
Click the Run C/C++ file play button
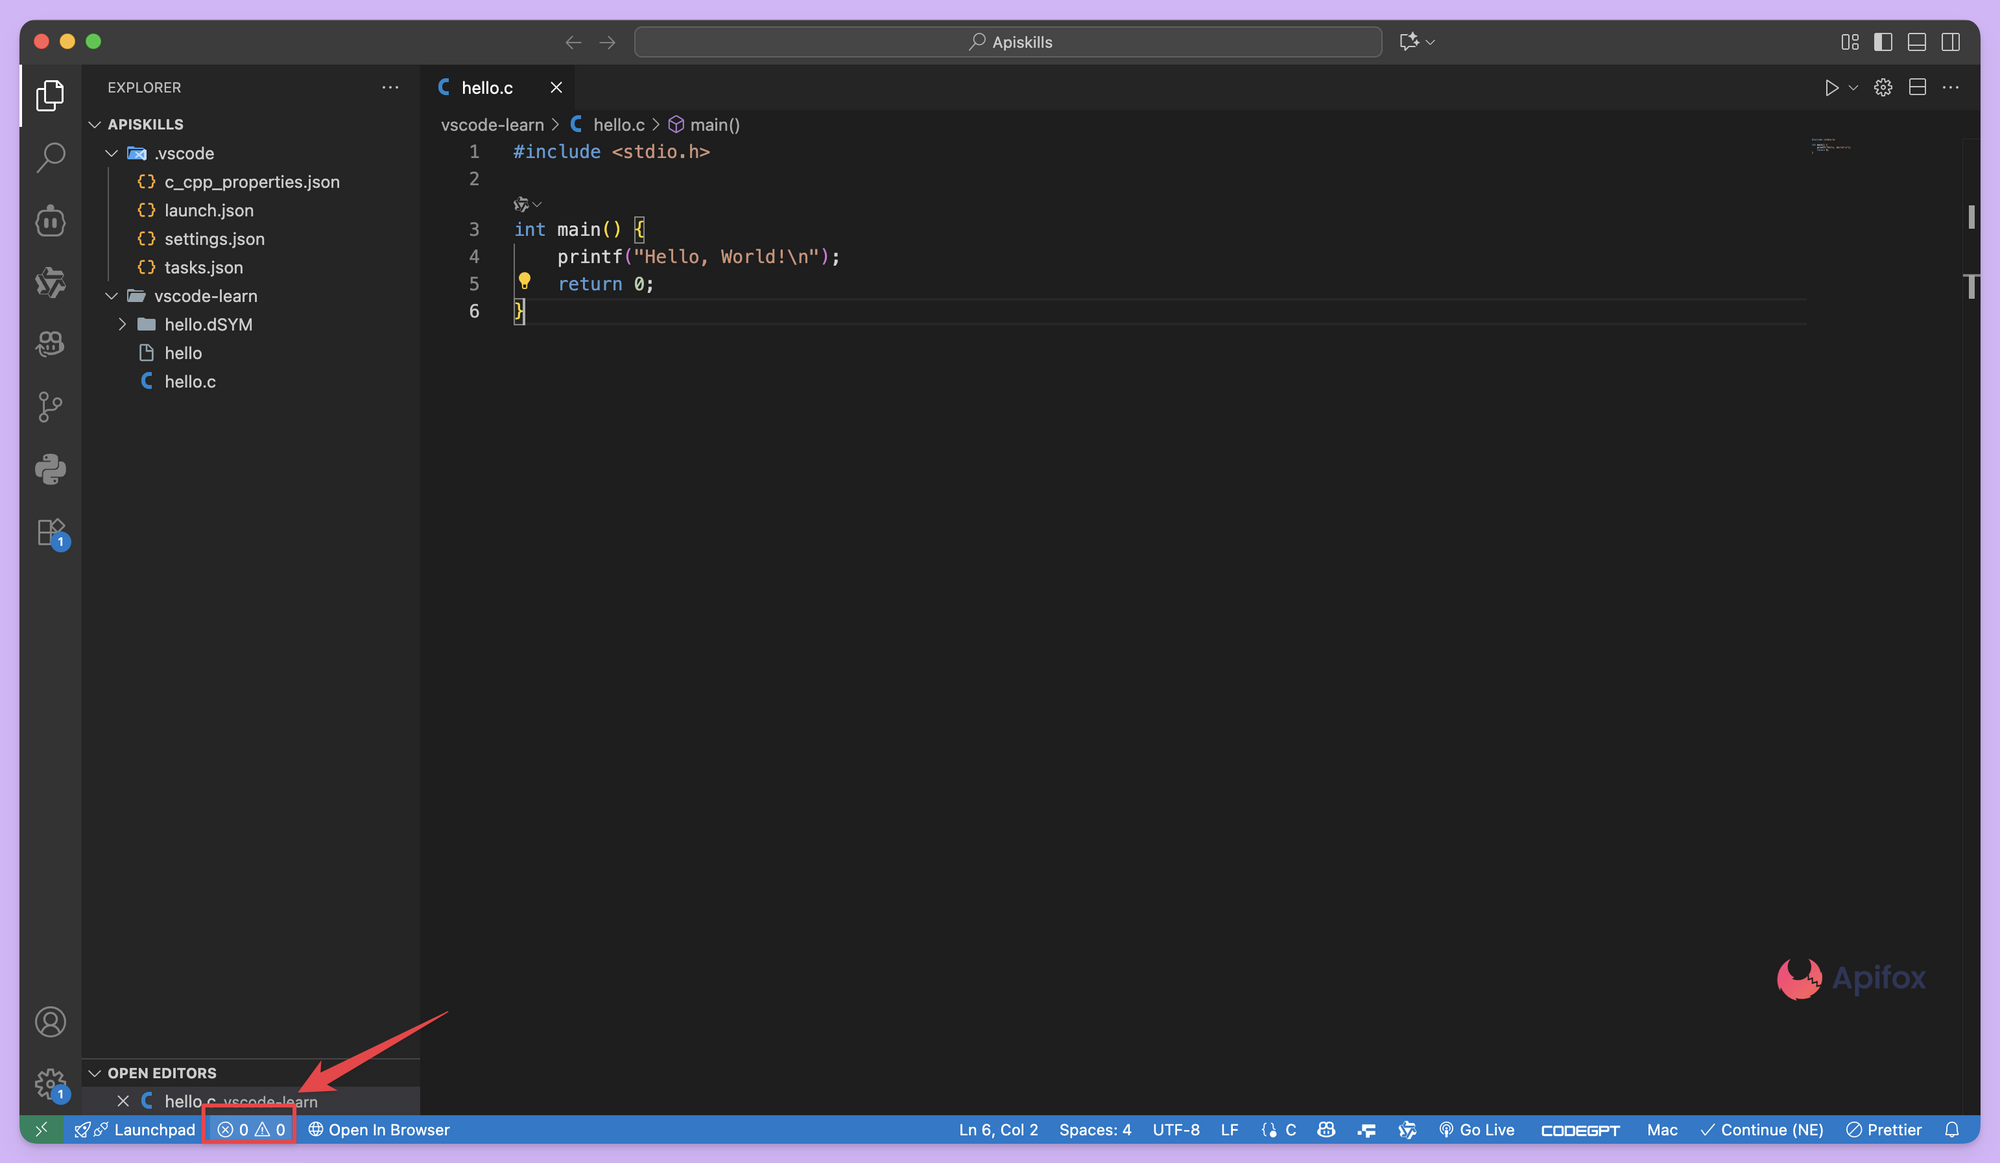point(1831,88)
